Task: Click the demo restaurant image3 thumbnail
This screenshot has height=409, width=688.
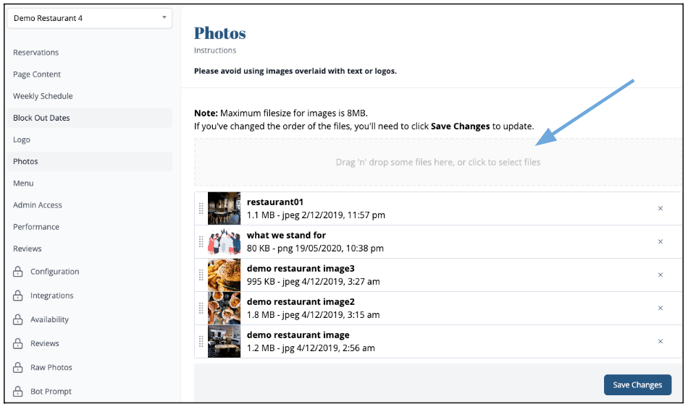Action: tap(224, 275)
